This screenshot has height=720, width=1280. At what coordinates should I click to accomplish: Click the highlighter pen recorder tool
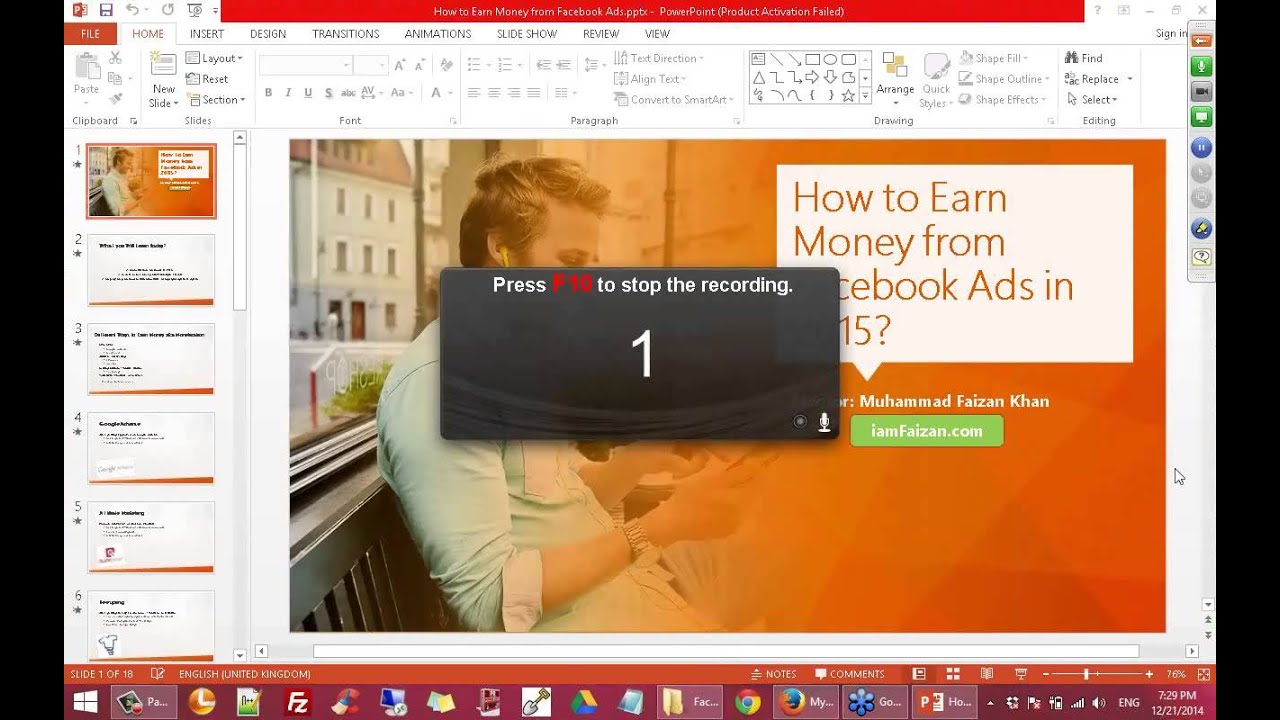[1201, 229]
